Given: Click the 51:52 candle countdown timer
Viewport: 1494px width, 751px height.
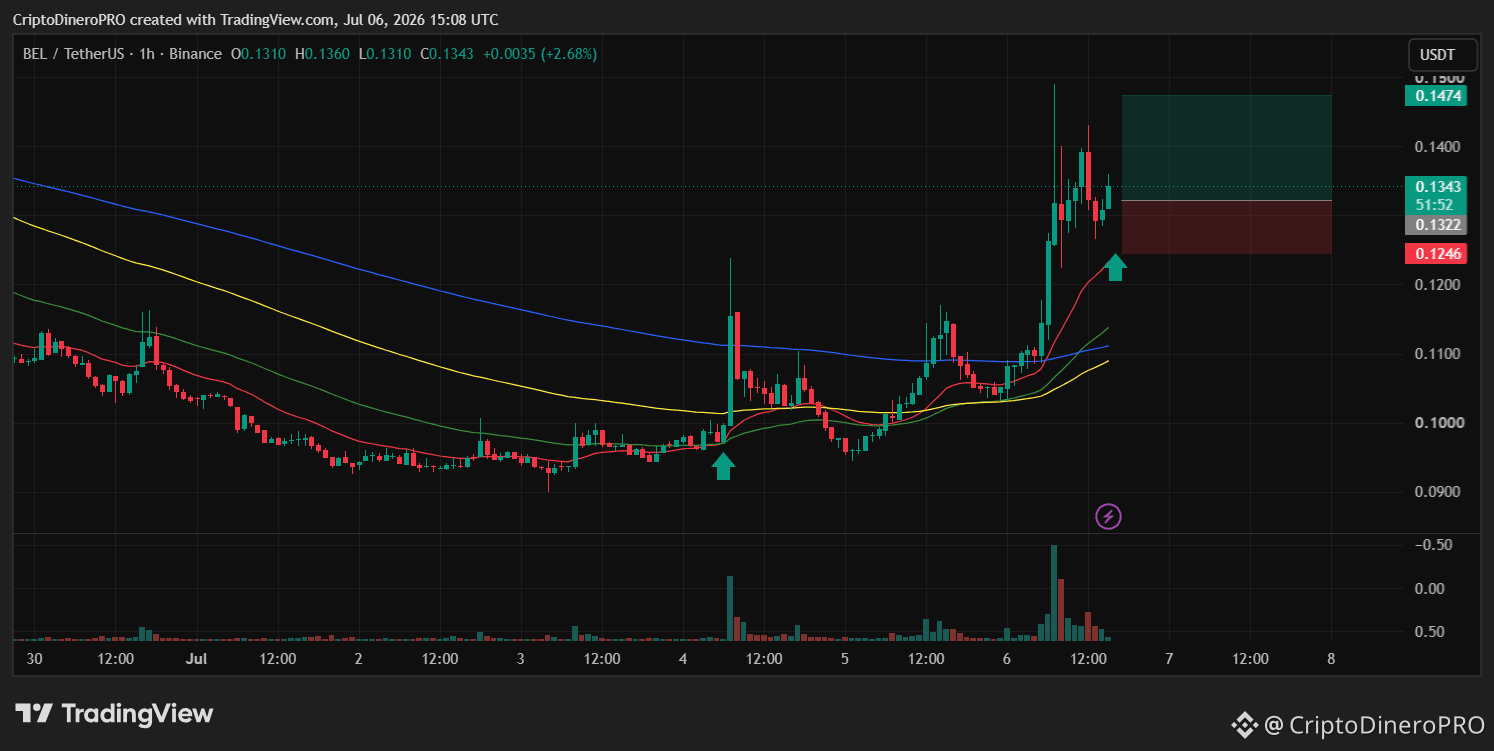Looking at the screenshot, I should point(1435,204).
